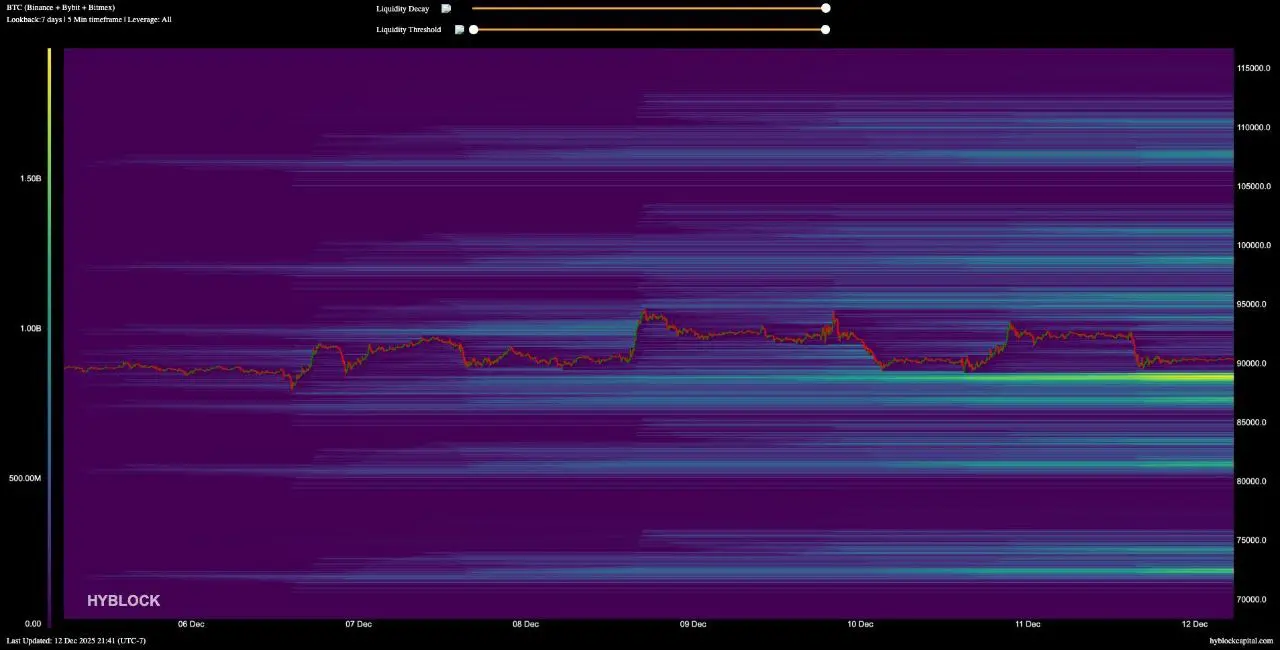Click the 80000.0 price axis label

point(1251,481)
